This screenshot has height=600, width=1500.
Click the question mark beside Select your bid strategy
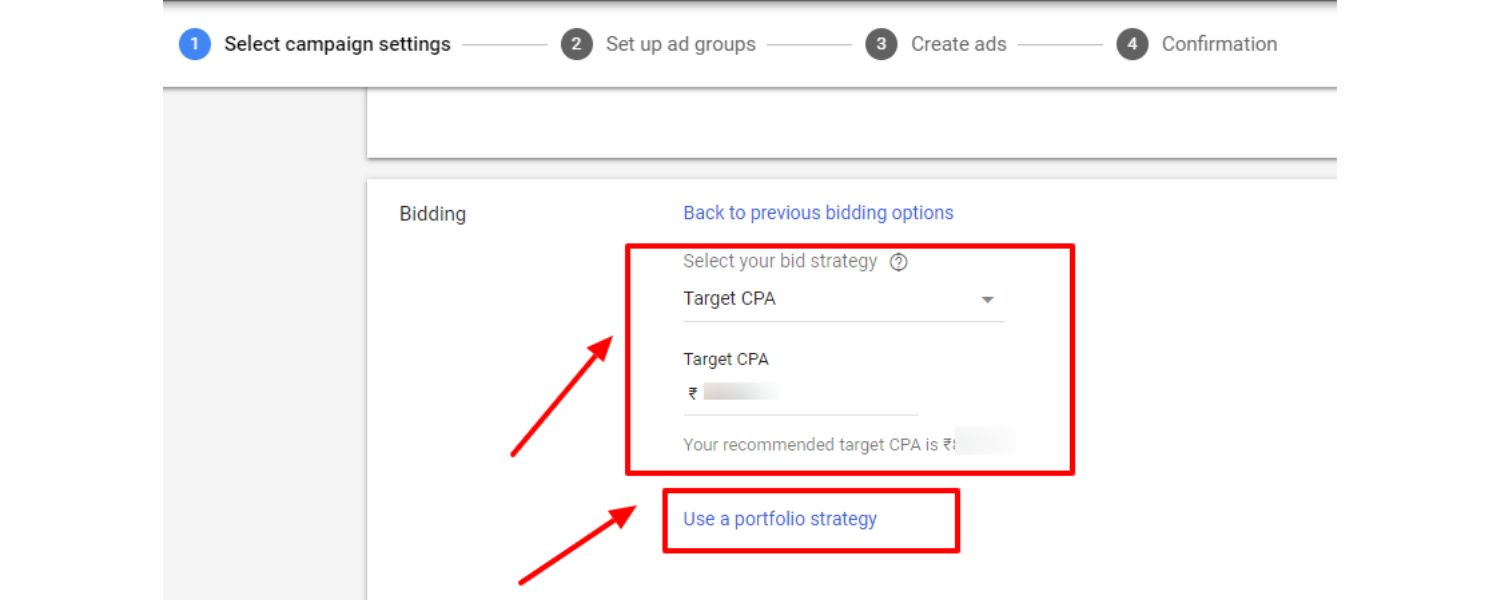(898, 261)
